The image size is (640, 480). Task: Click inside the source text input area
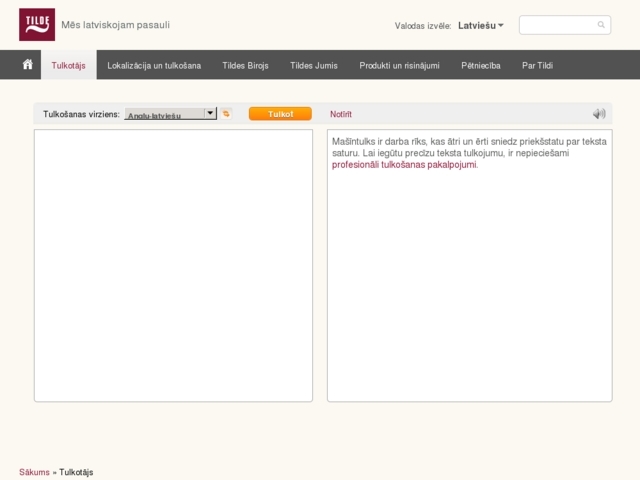click(173, 265)
